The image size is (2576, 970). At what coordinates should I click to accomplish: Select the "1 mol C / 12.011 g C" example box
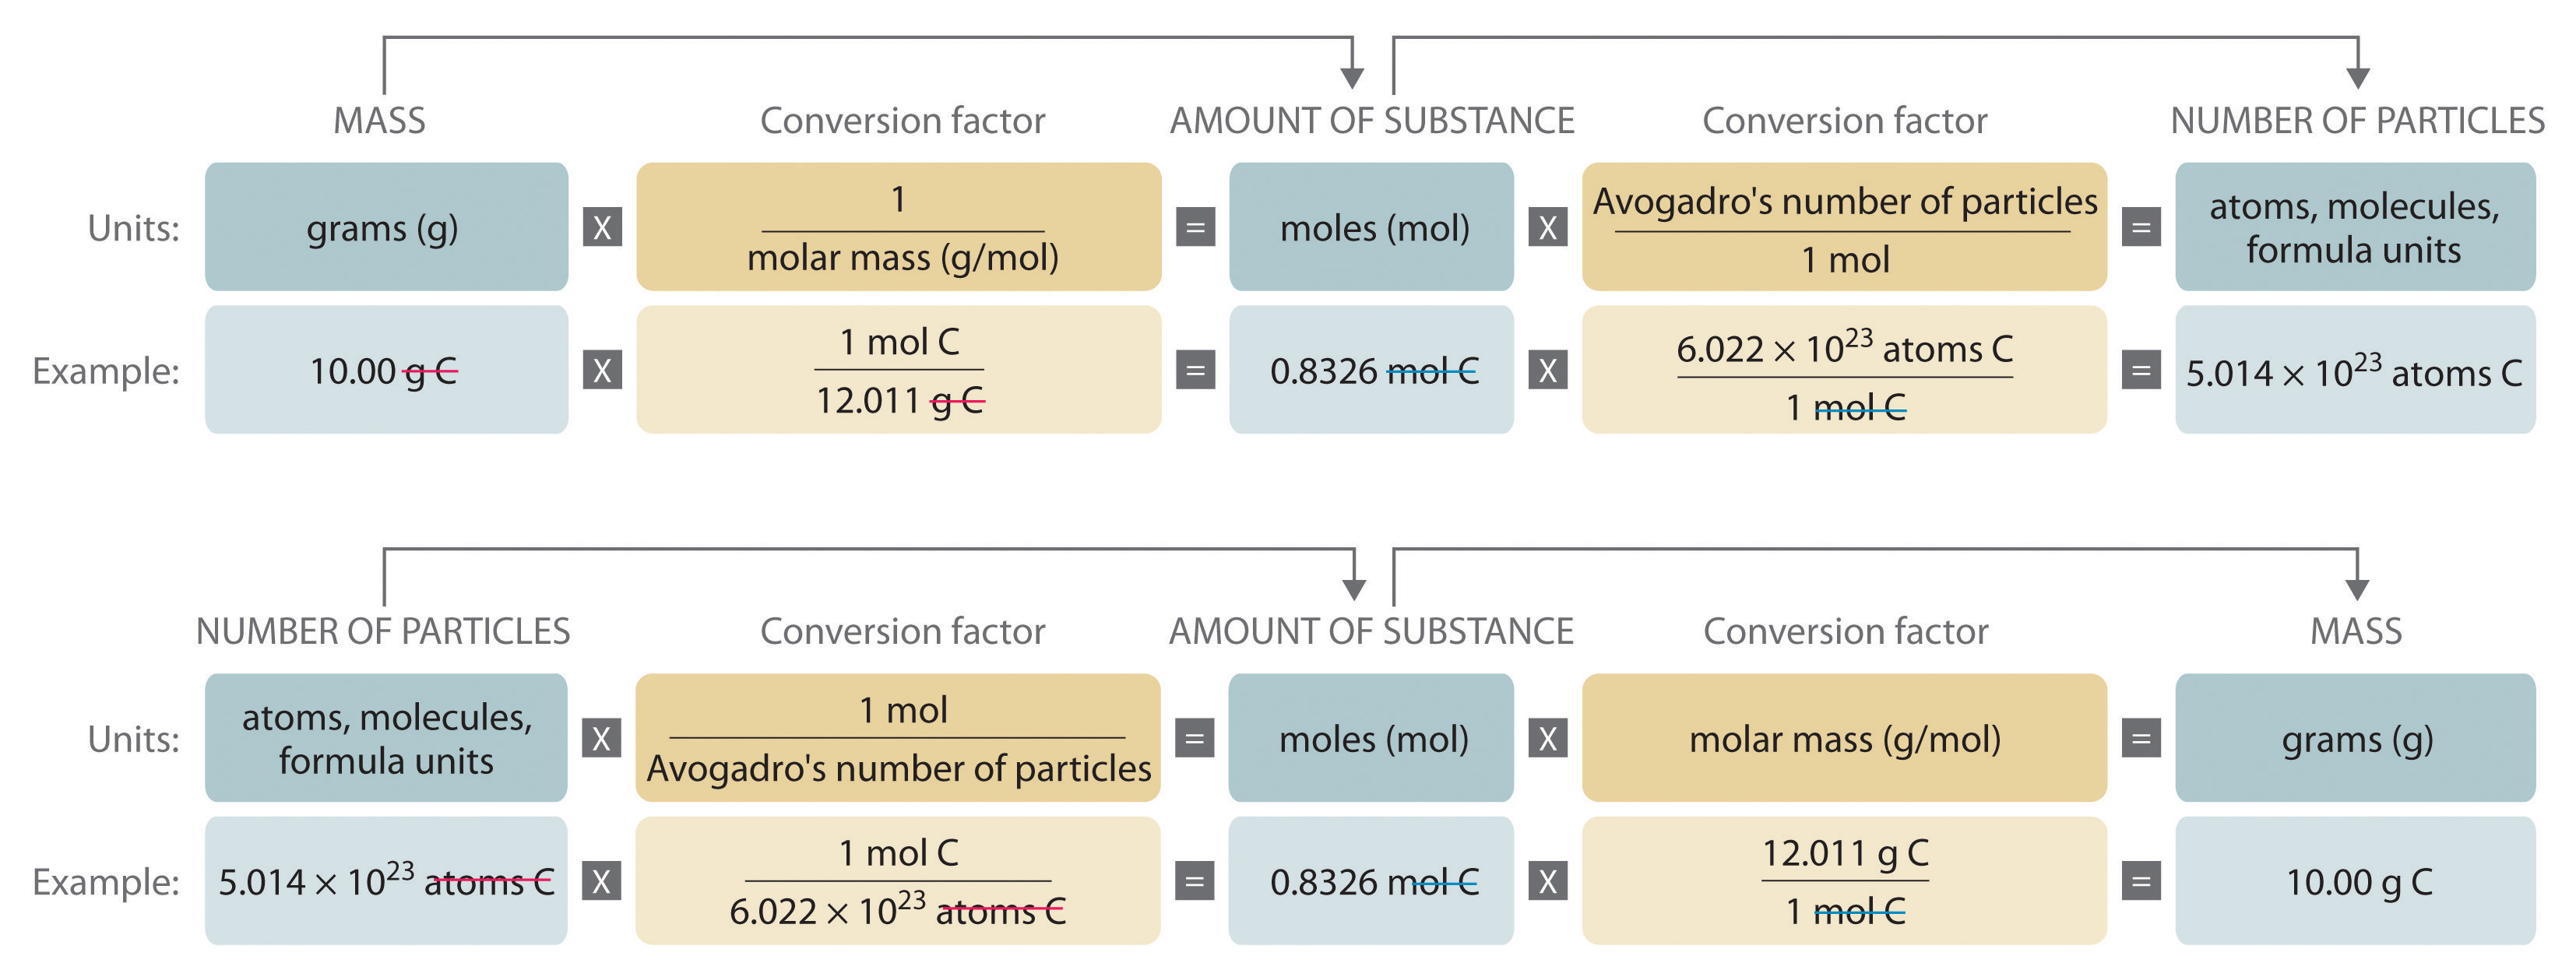[898, 370]
